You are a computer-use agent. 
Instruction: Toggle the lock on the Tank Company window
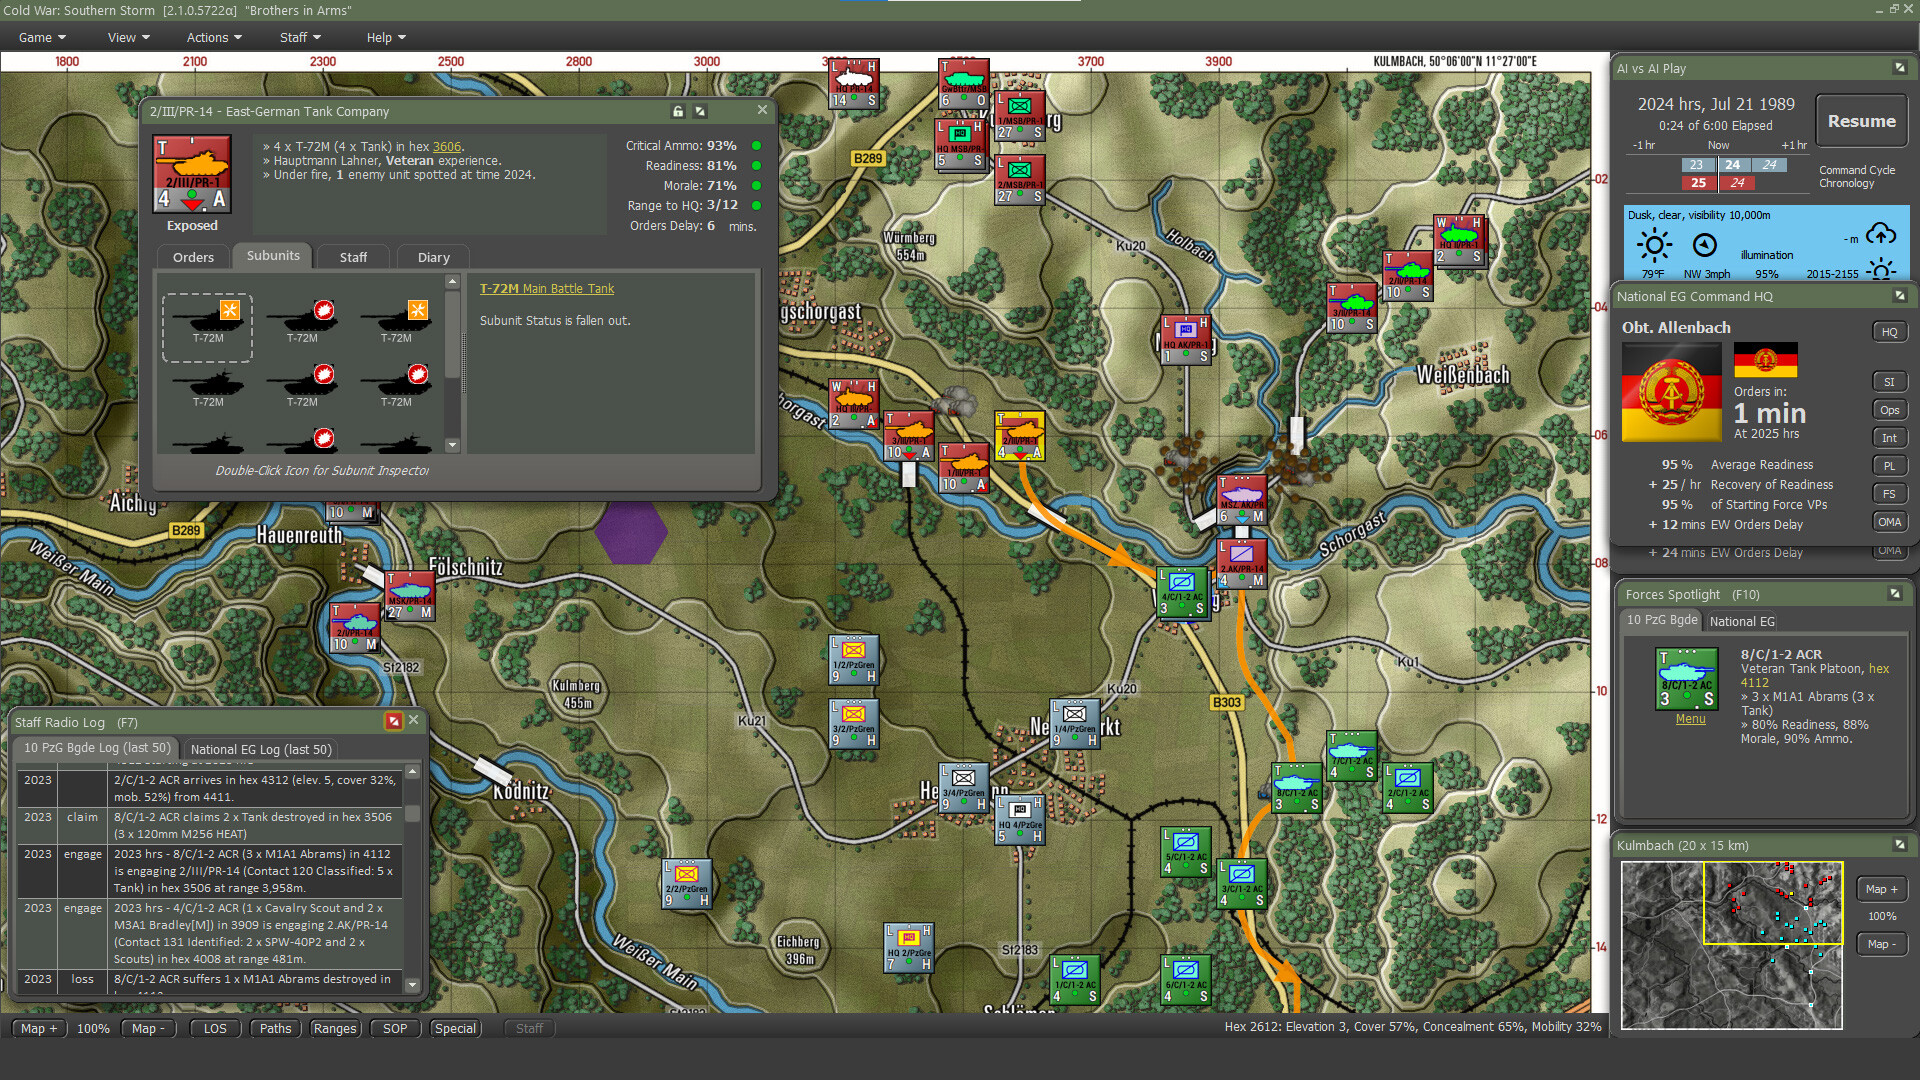click(676, 111)
